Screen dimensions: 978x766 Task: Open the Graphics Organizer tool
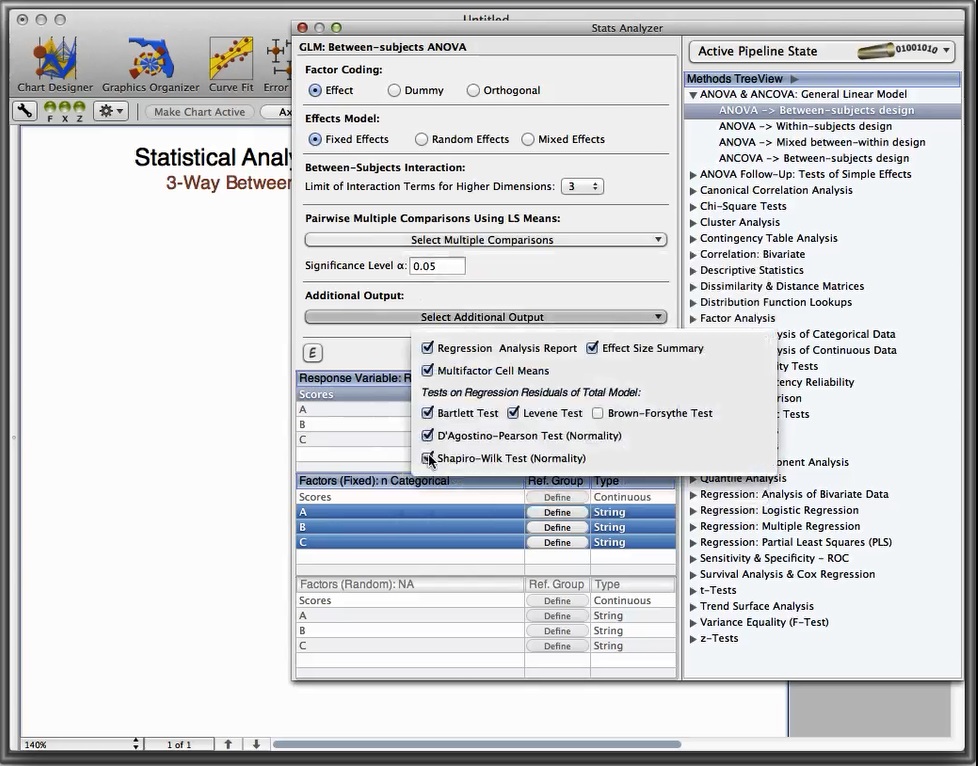pyautogui.click(x=150, y=64)
